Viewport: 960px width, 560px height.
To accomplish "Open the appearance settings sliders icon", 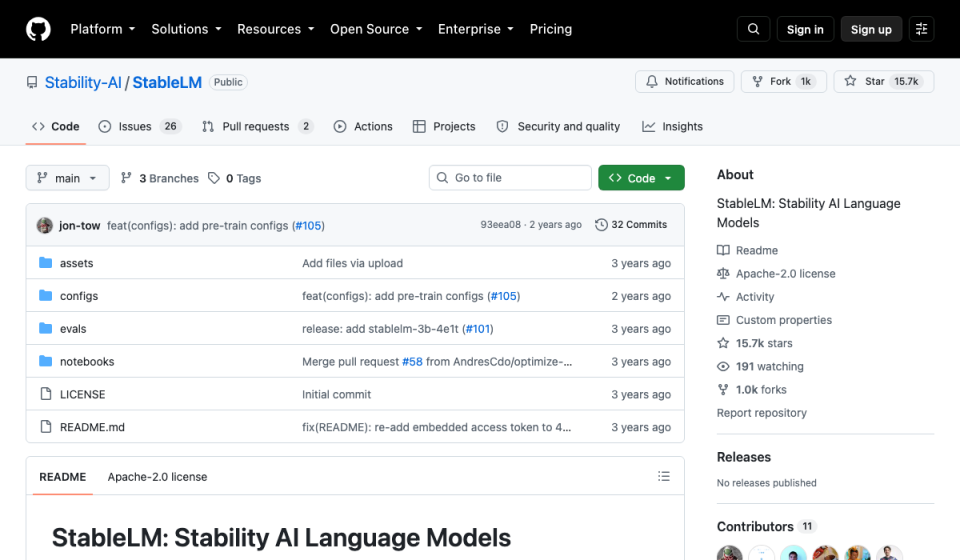I will coord(921,29).
